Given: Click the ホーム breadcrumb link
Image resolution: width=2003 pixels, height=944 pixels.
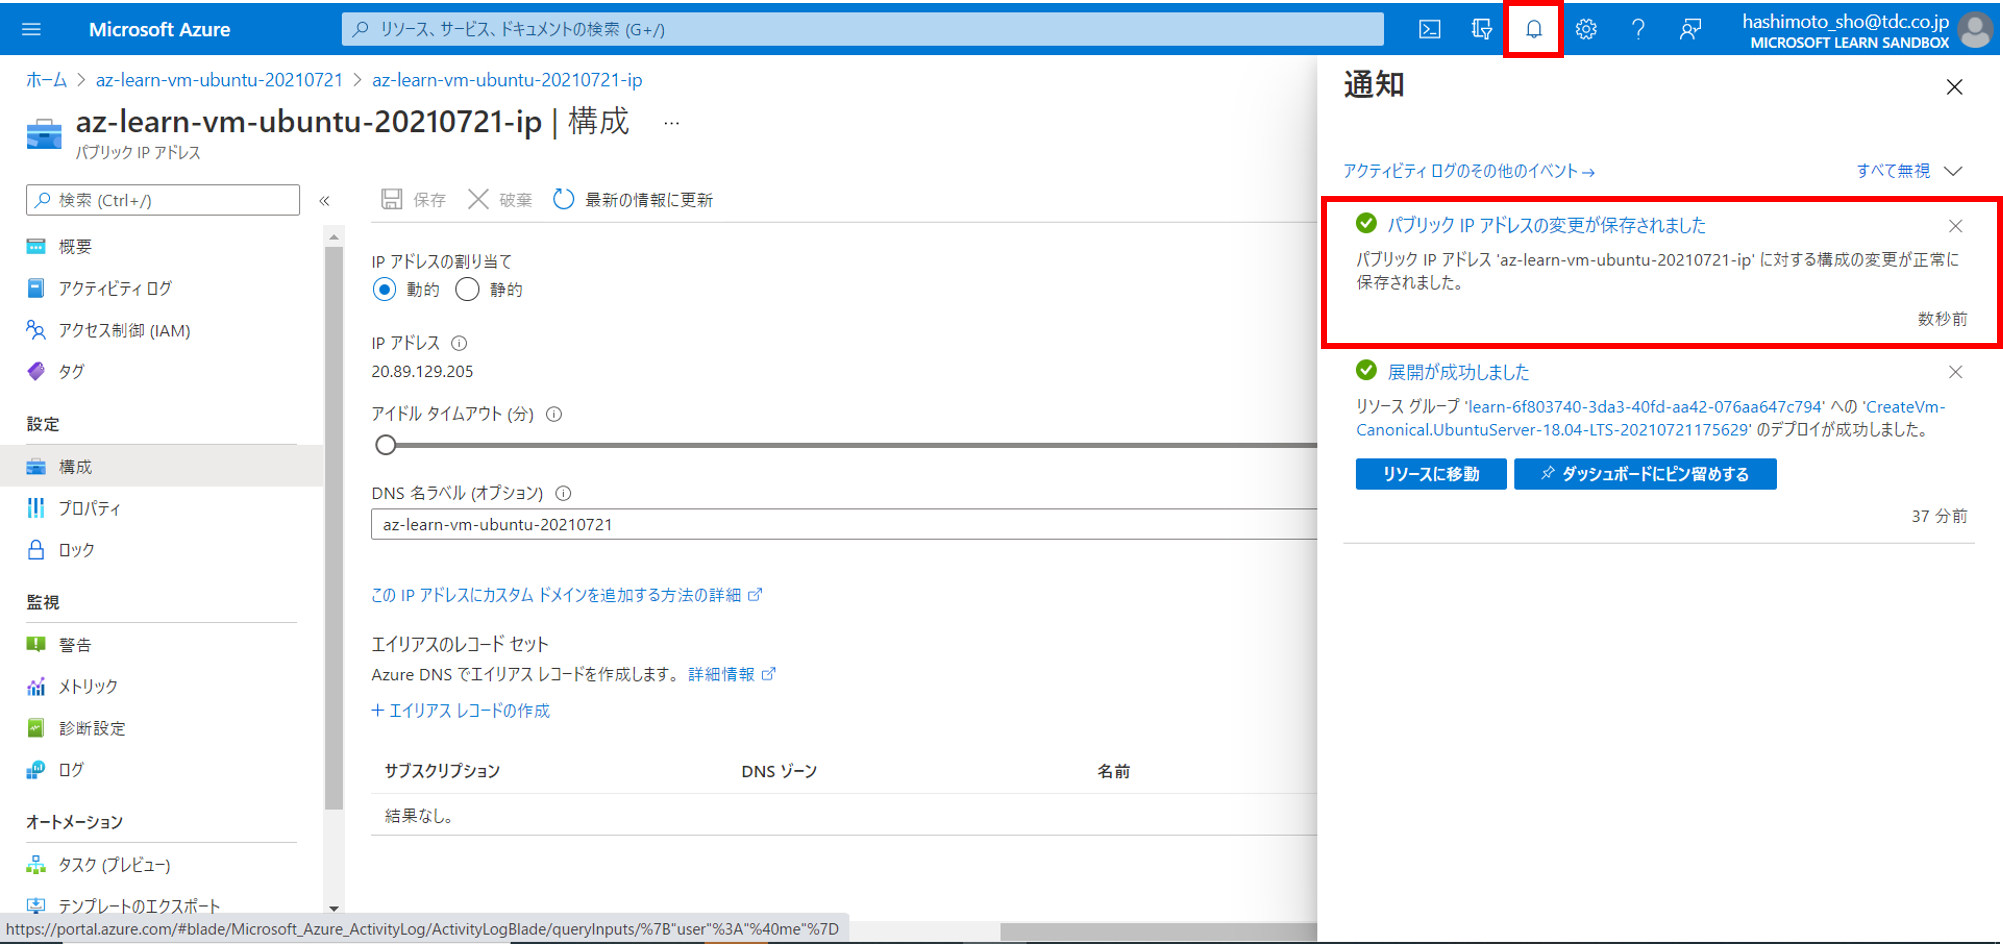Looking at the screenshot, I should click(46, 80).
